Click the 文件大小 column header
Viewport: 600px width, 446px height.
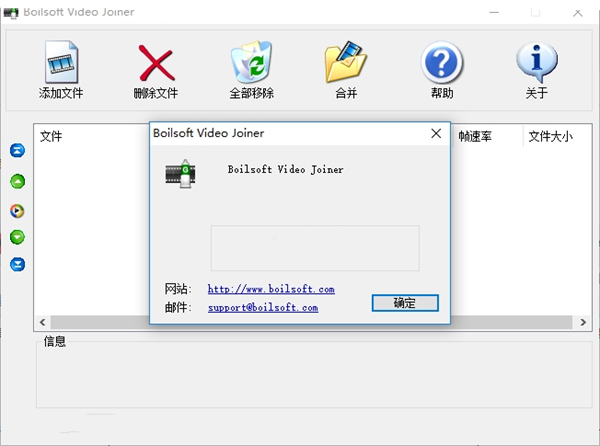click(551, 136)
